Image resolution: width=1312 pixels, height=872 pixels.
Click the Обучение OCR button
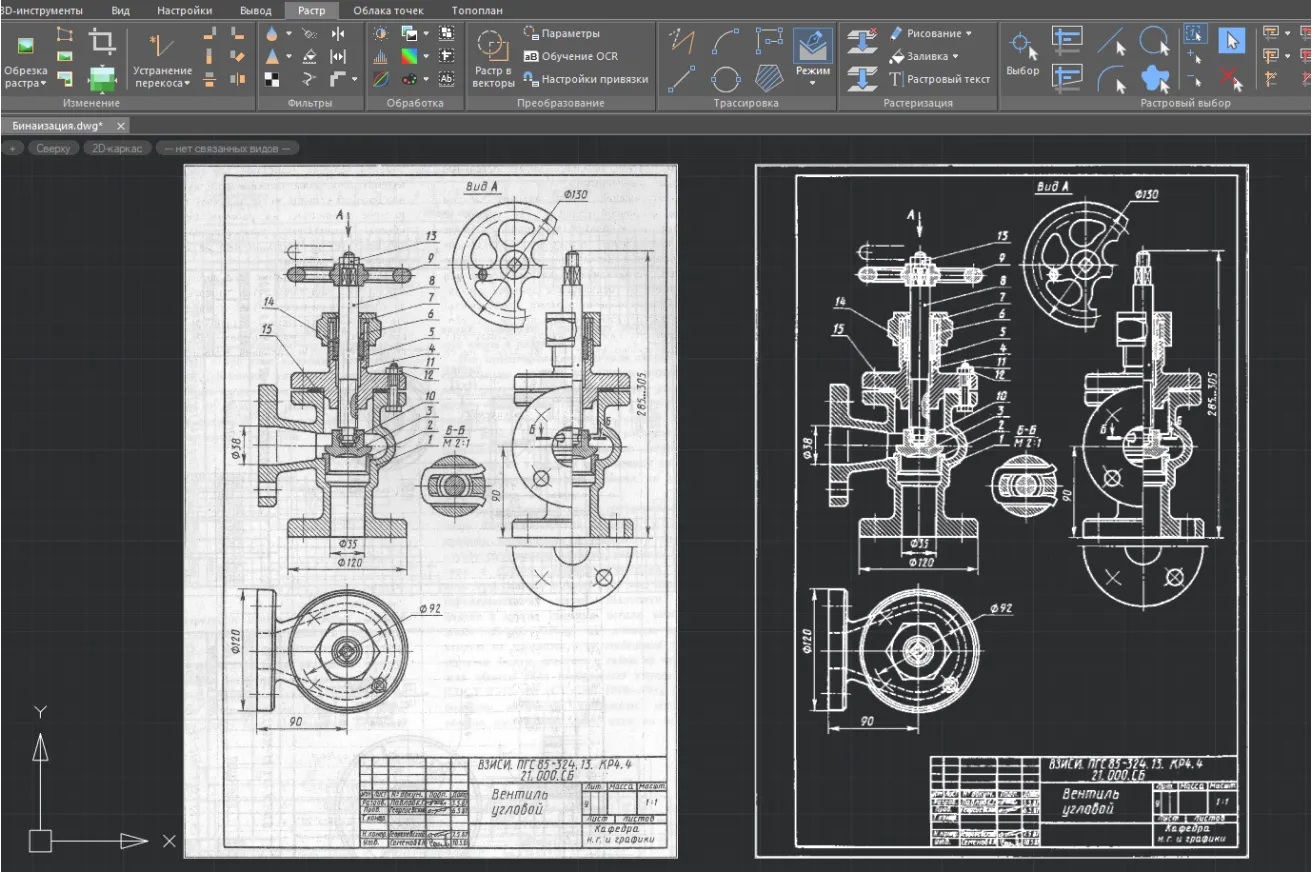tap(570, 56)
